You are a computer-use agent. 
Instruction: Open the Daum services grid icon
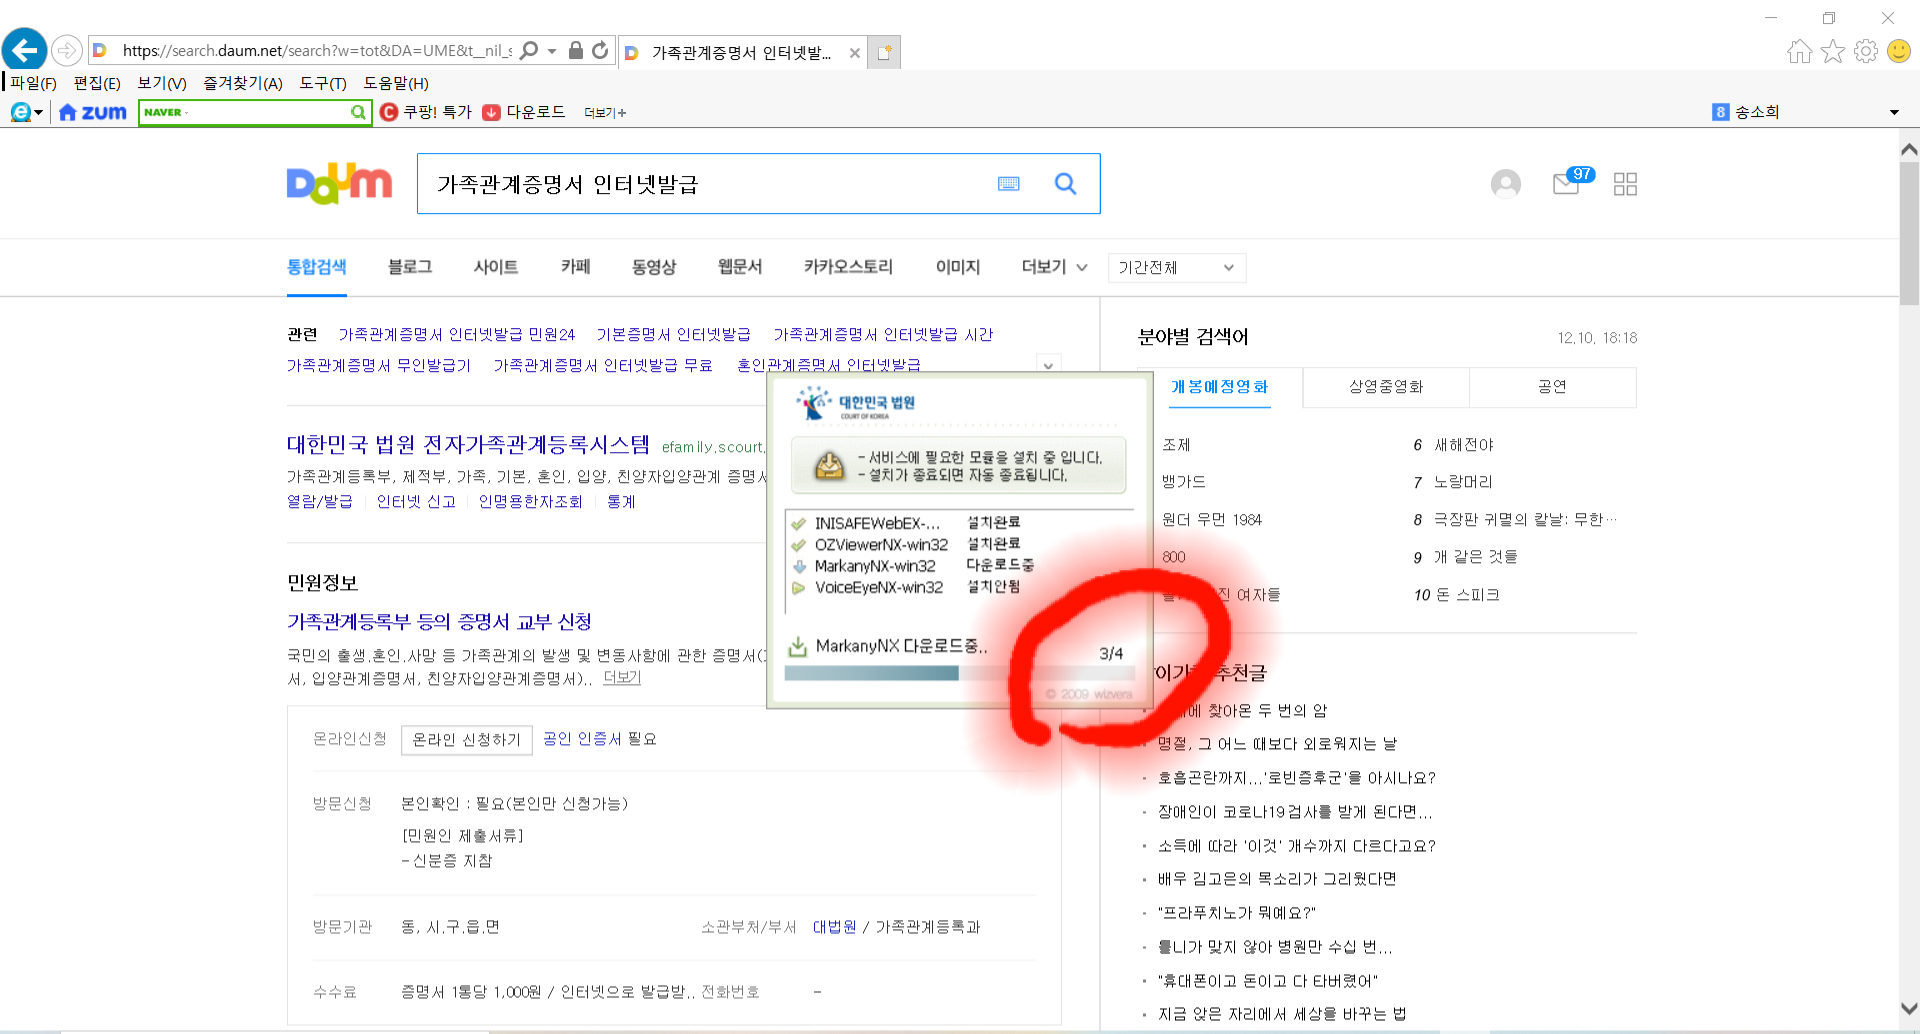pyautogui.click(x=1625, y=184)
